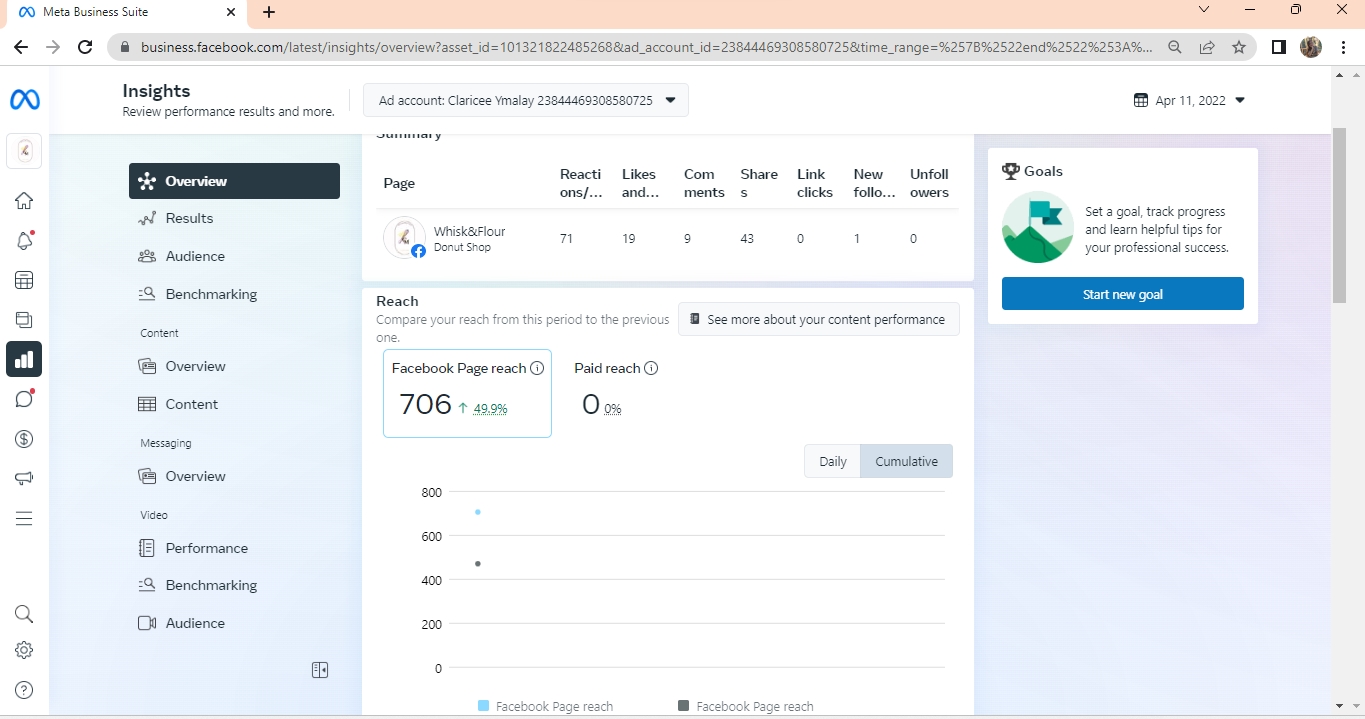Click the 49.9% reach change link
Viewport: 1365px width, 719px height.
tap(490, 408)
